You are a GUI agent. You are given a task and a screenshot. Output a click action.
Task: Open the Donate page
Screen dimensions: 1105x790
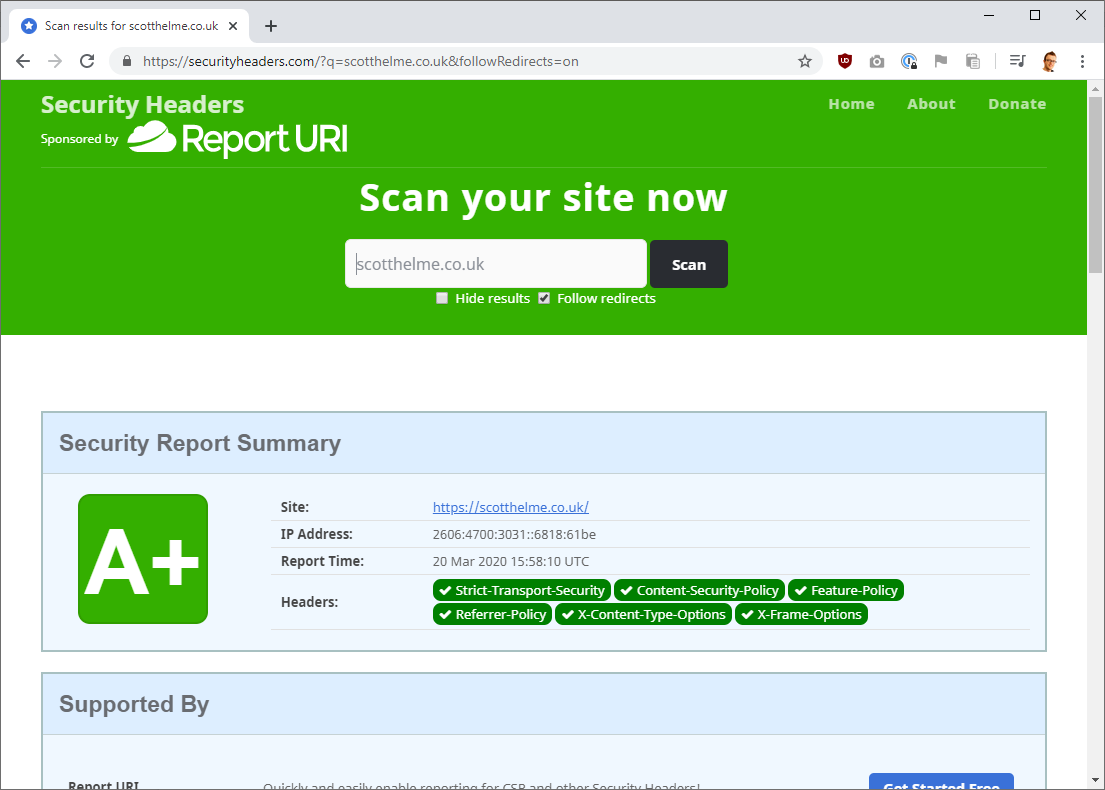1017,104
